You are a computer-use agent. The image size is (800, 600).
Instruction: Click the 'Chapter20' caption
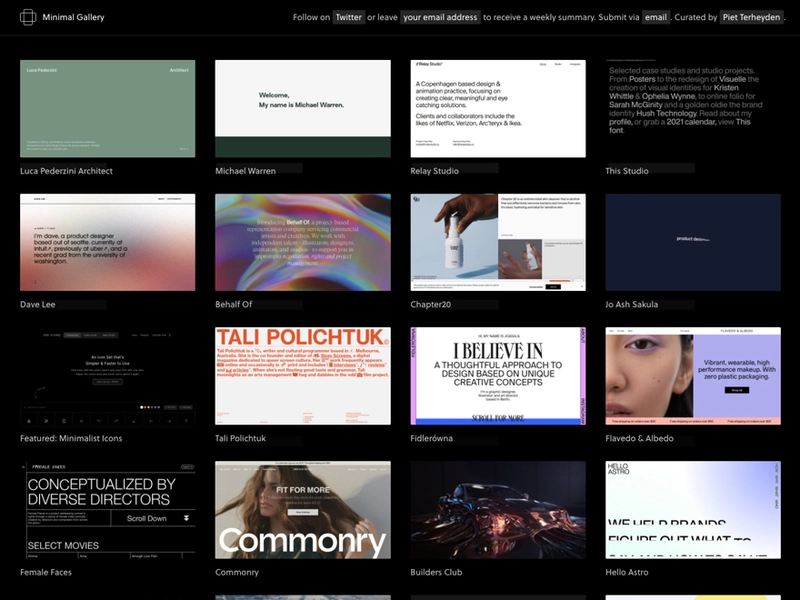pos(431,305)
